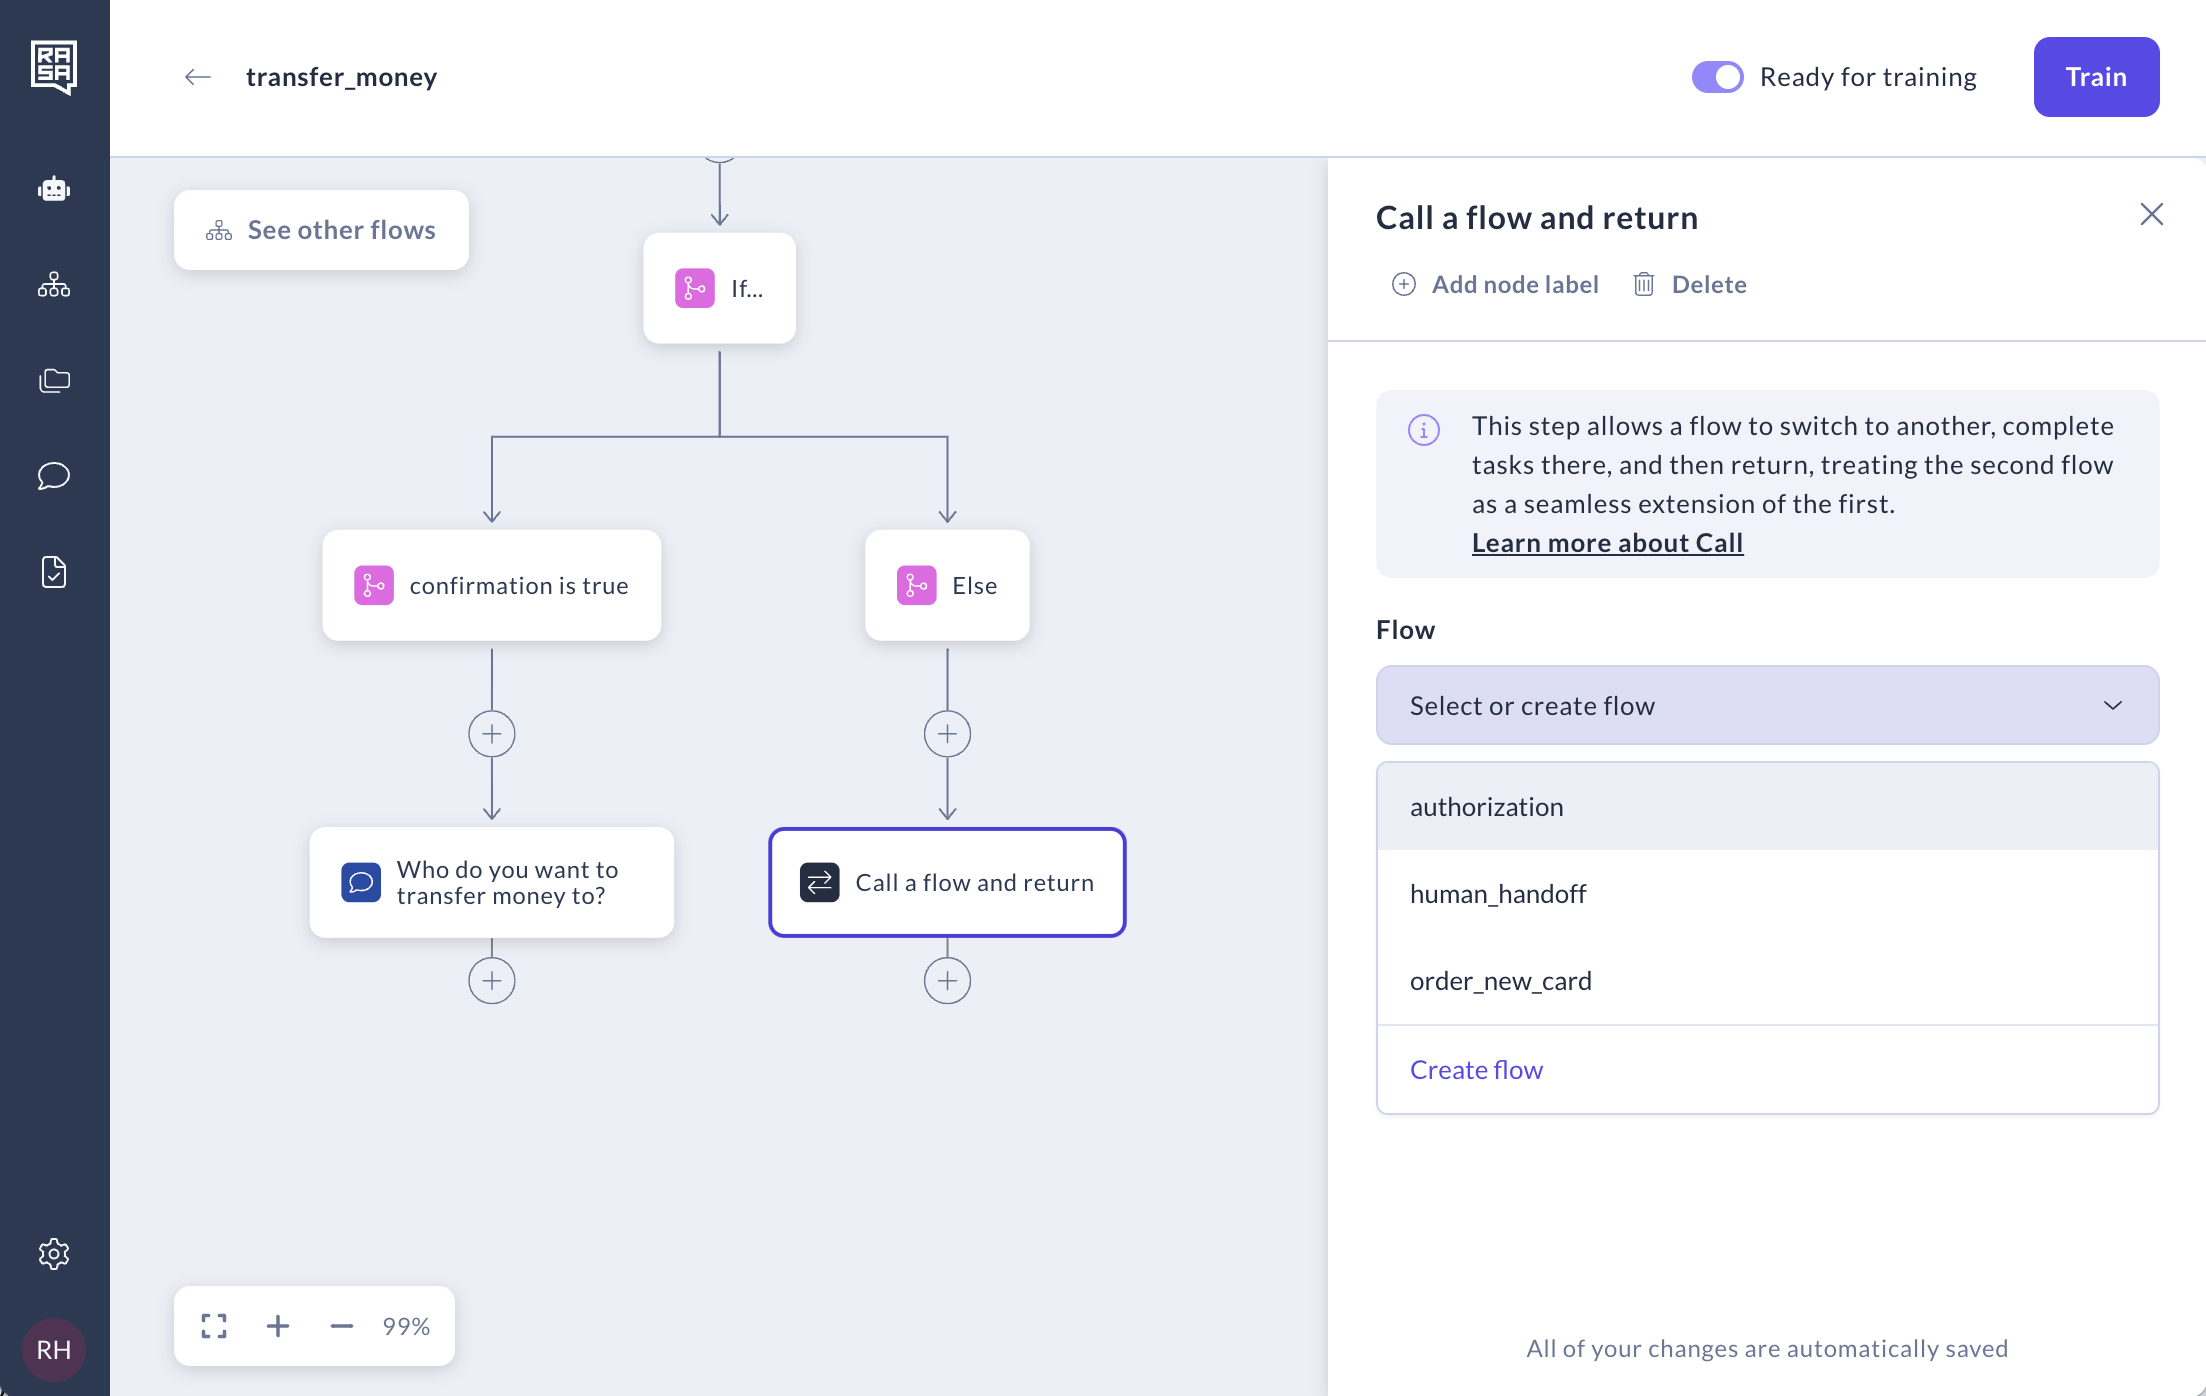Open the document checkmark icon in sidebar
Image resolution: width=2206 pixels, height=1396 pixels.
[54, 572]
